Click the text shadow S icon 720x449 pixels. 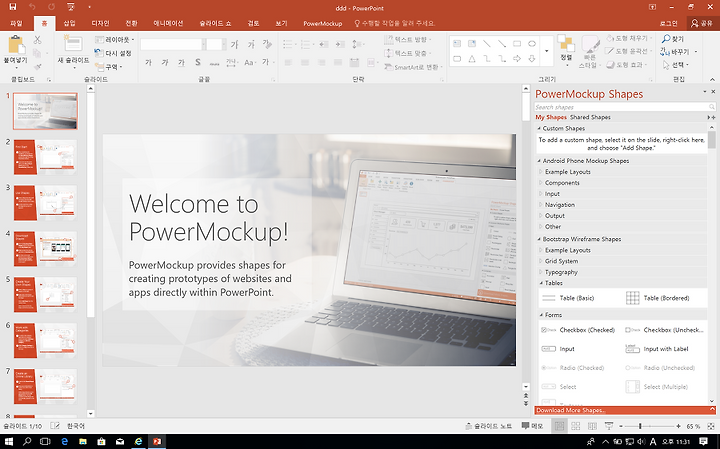pyautogui.click(x=198, y=62)
